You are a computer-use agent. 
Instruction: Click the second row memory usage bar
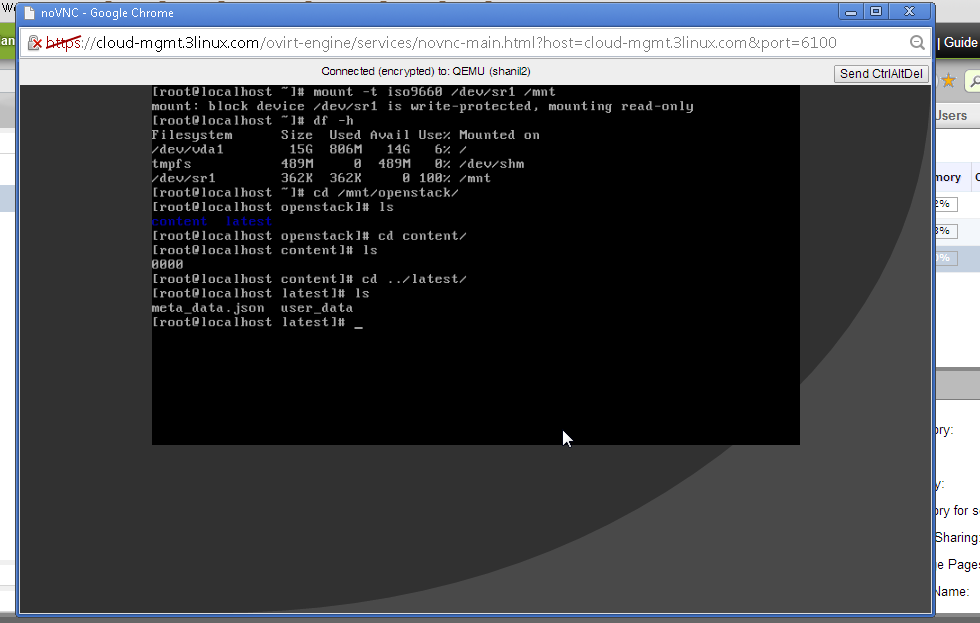click(x=945, y=231)
